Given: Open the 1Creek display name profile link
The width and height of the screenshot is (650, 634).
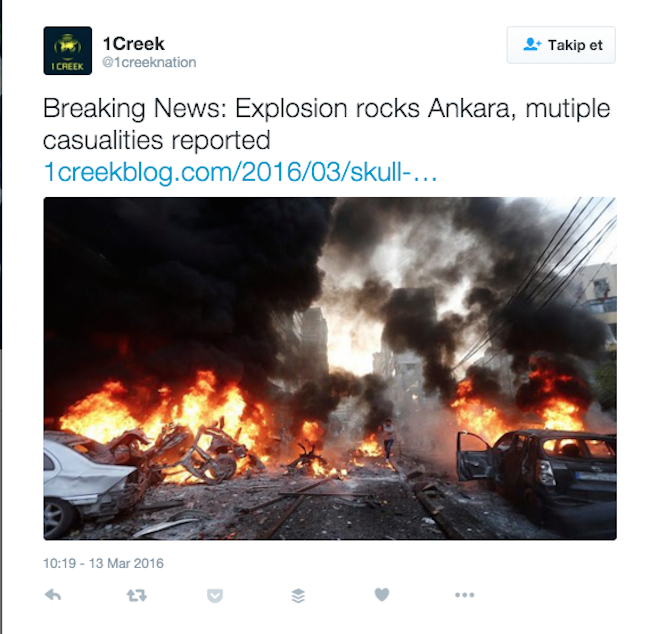Looking at the screenshot, I should pyautogui.click(x=133, y=44).
